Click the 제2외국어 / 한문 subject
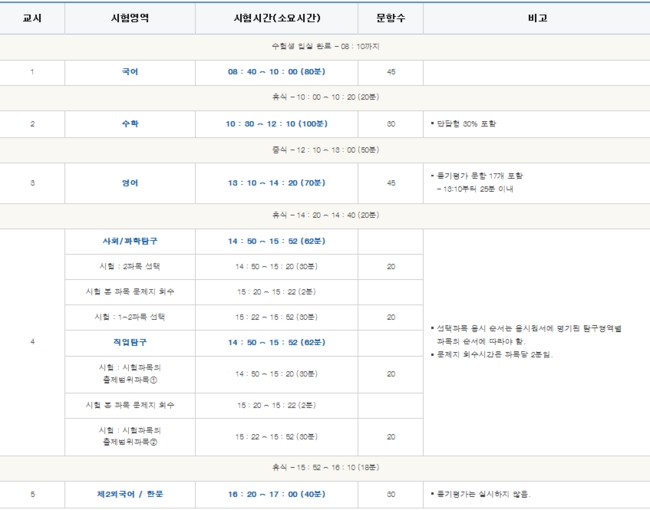 130,494
